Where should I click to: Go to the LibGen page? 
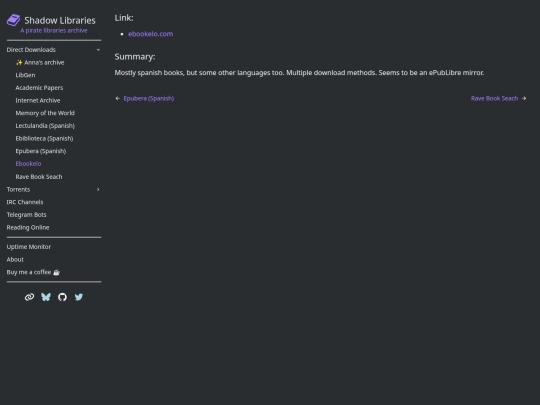[x=25, y=75]
